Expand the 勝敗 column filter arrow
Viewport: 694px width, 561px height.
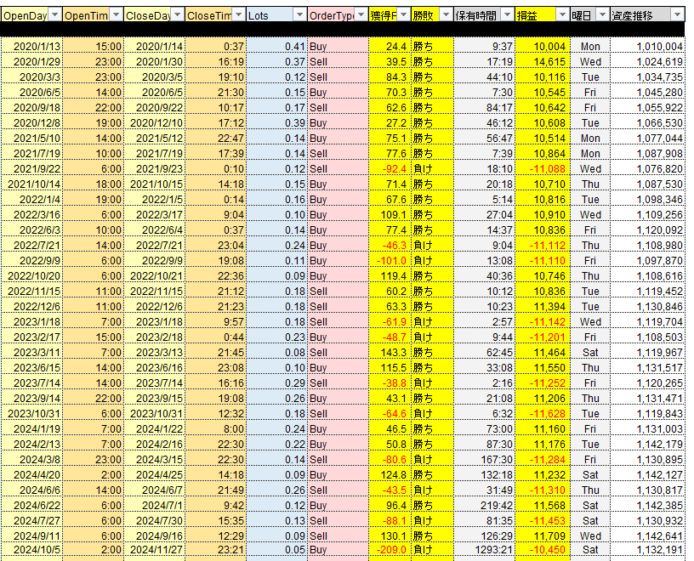446,17
